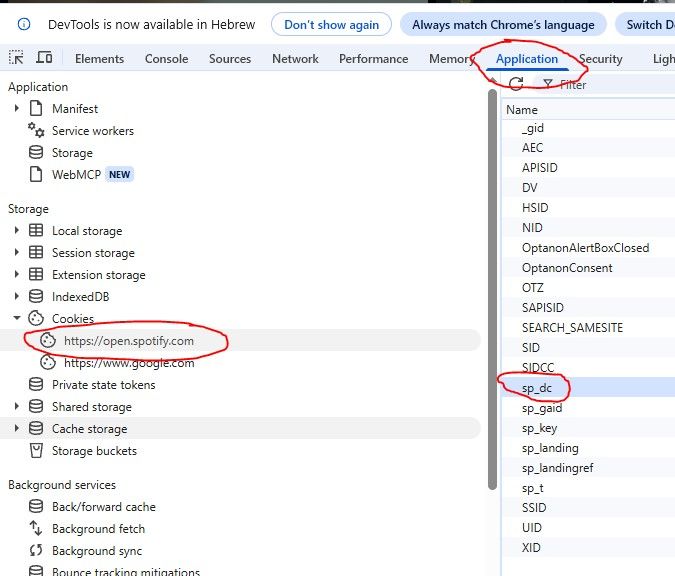Select the XID cookie row
This screenshot has height=576, width=675.
588,548
